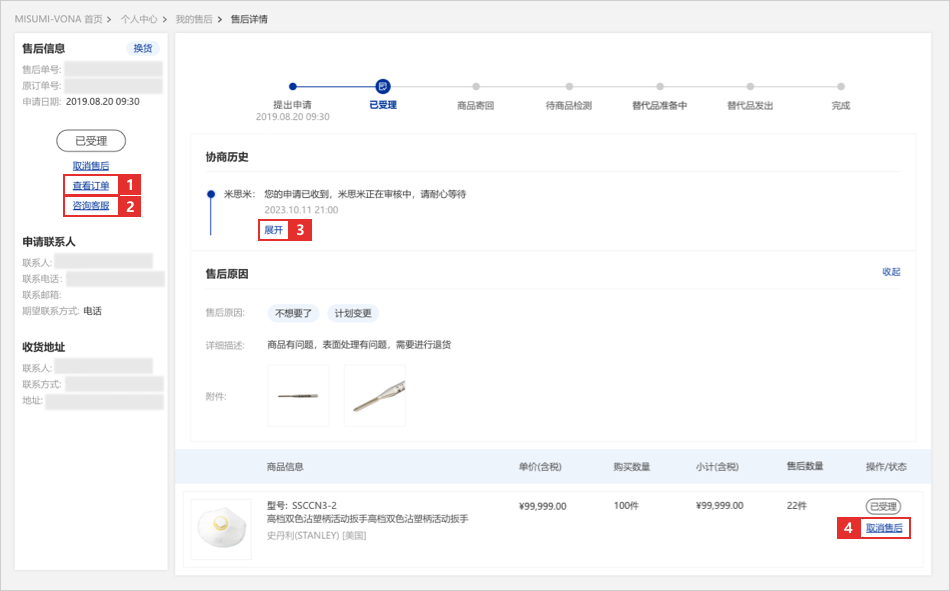Open the 咨询客服 link
The width and height of the screenshot is (950, 591).
pos(91,206)
